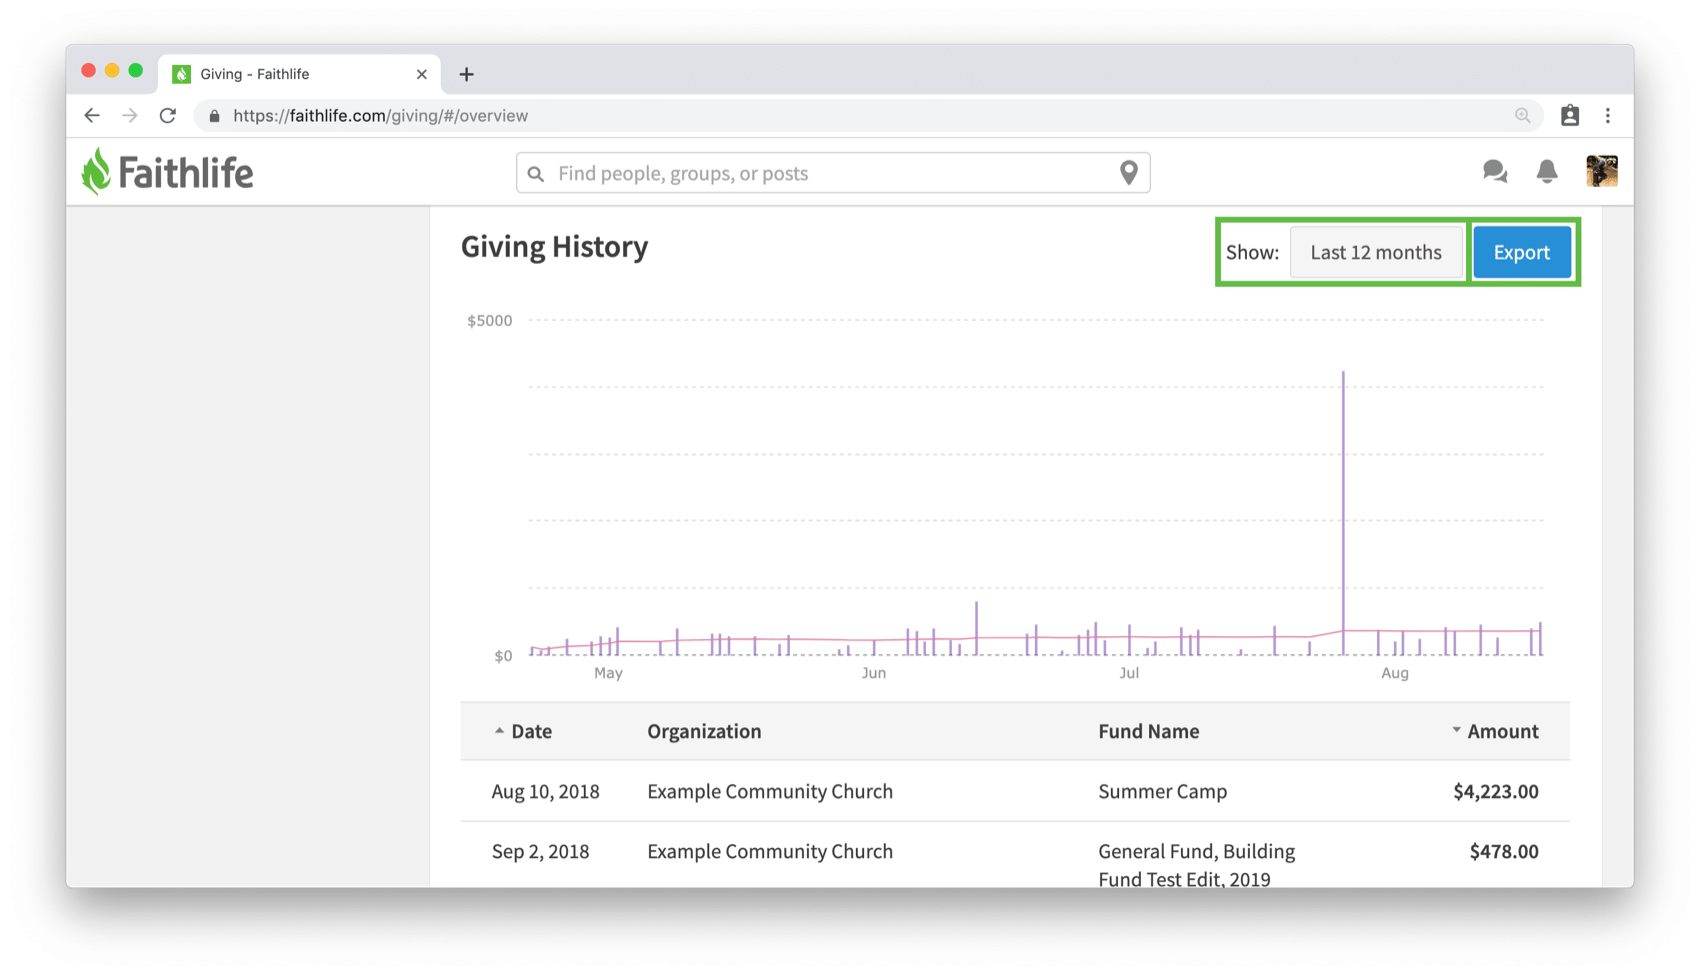
Task: Open the user profile avatar
Action: coord(1602,171)
